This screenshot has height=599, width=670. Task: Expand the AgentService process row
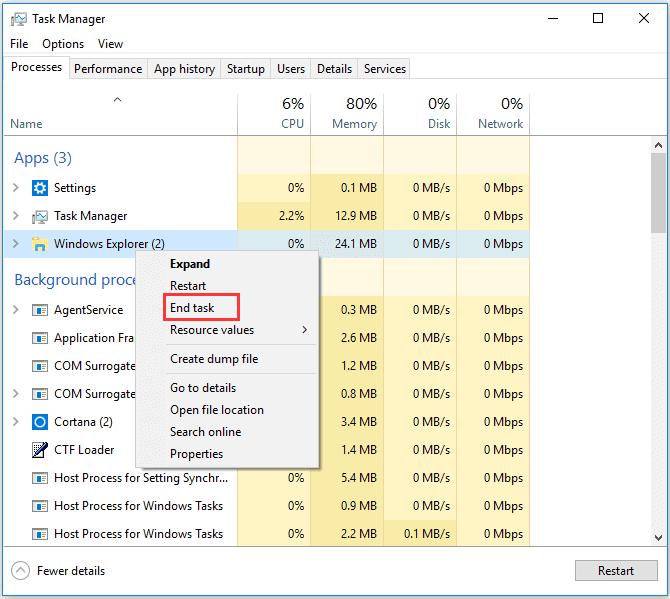pyautogui.click(x=15, y=310)
